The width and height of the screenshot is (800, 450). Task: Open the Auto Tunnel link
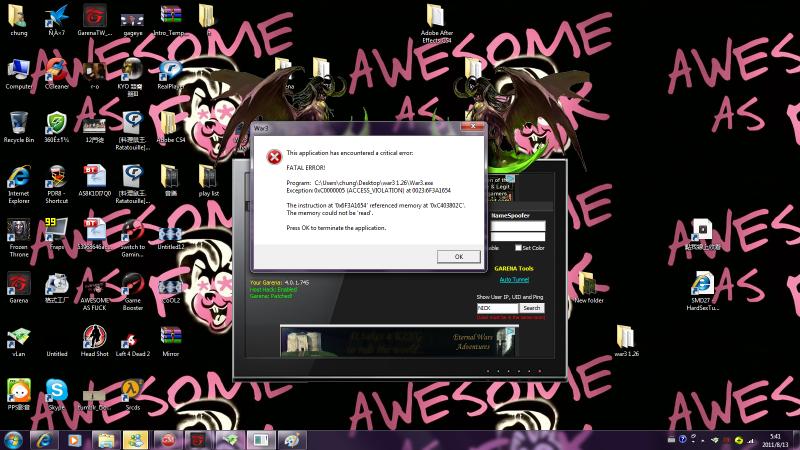514,280
